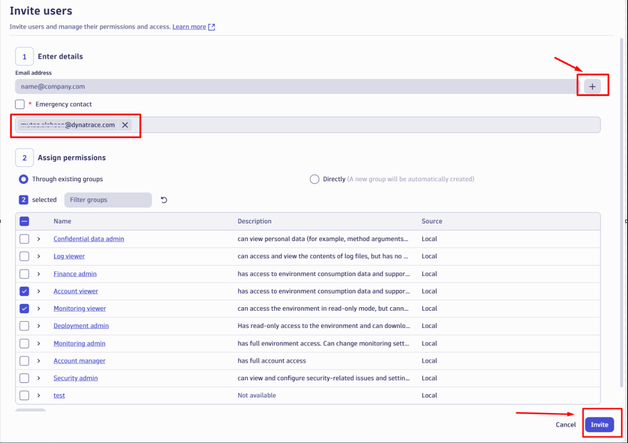This screenshot has width=628, height=443.
Task: Expand the Security admin row
Action: pos(39,378)
